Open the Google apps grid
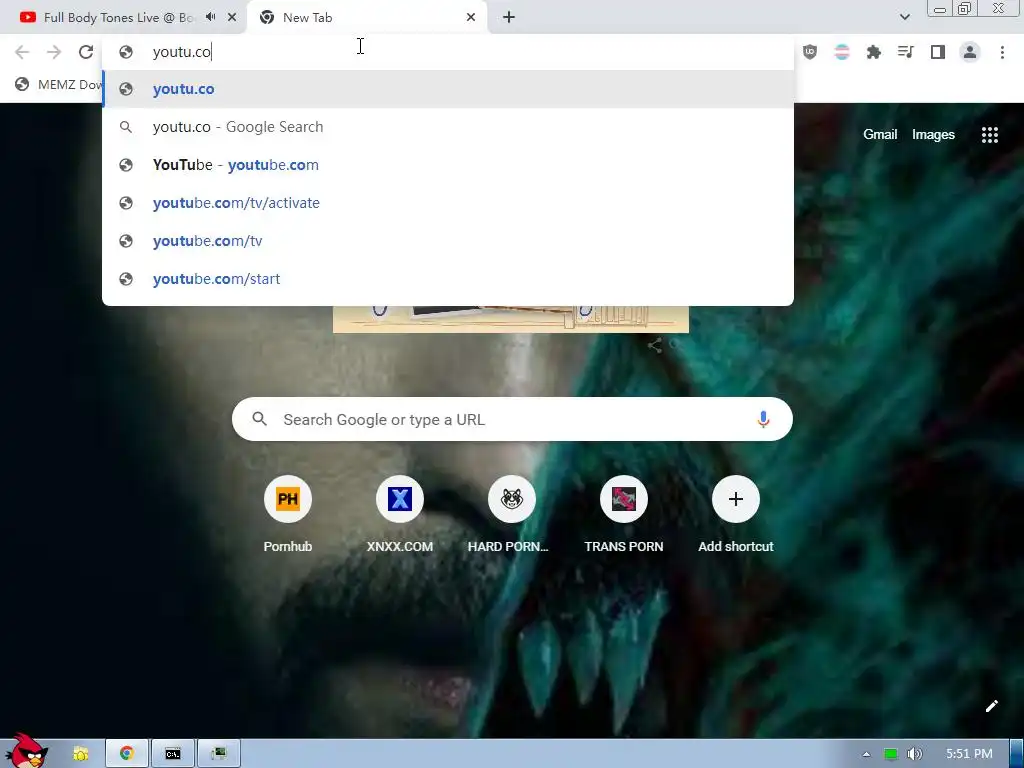Viewport: 1024px width, 768px height. coord(989,135)
